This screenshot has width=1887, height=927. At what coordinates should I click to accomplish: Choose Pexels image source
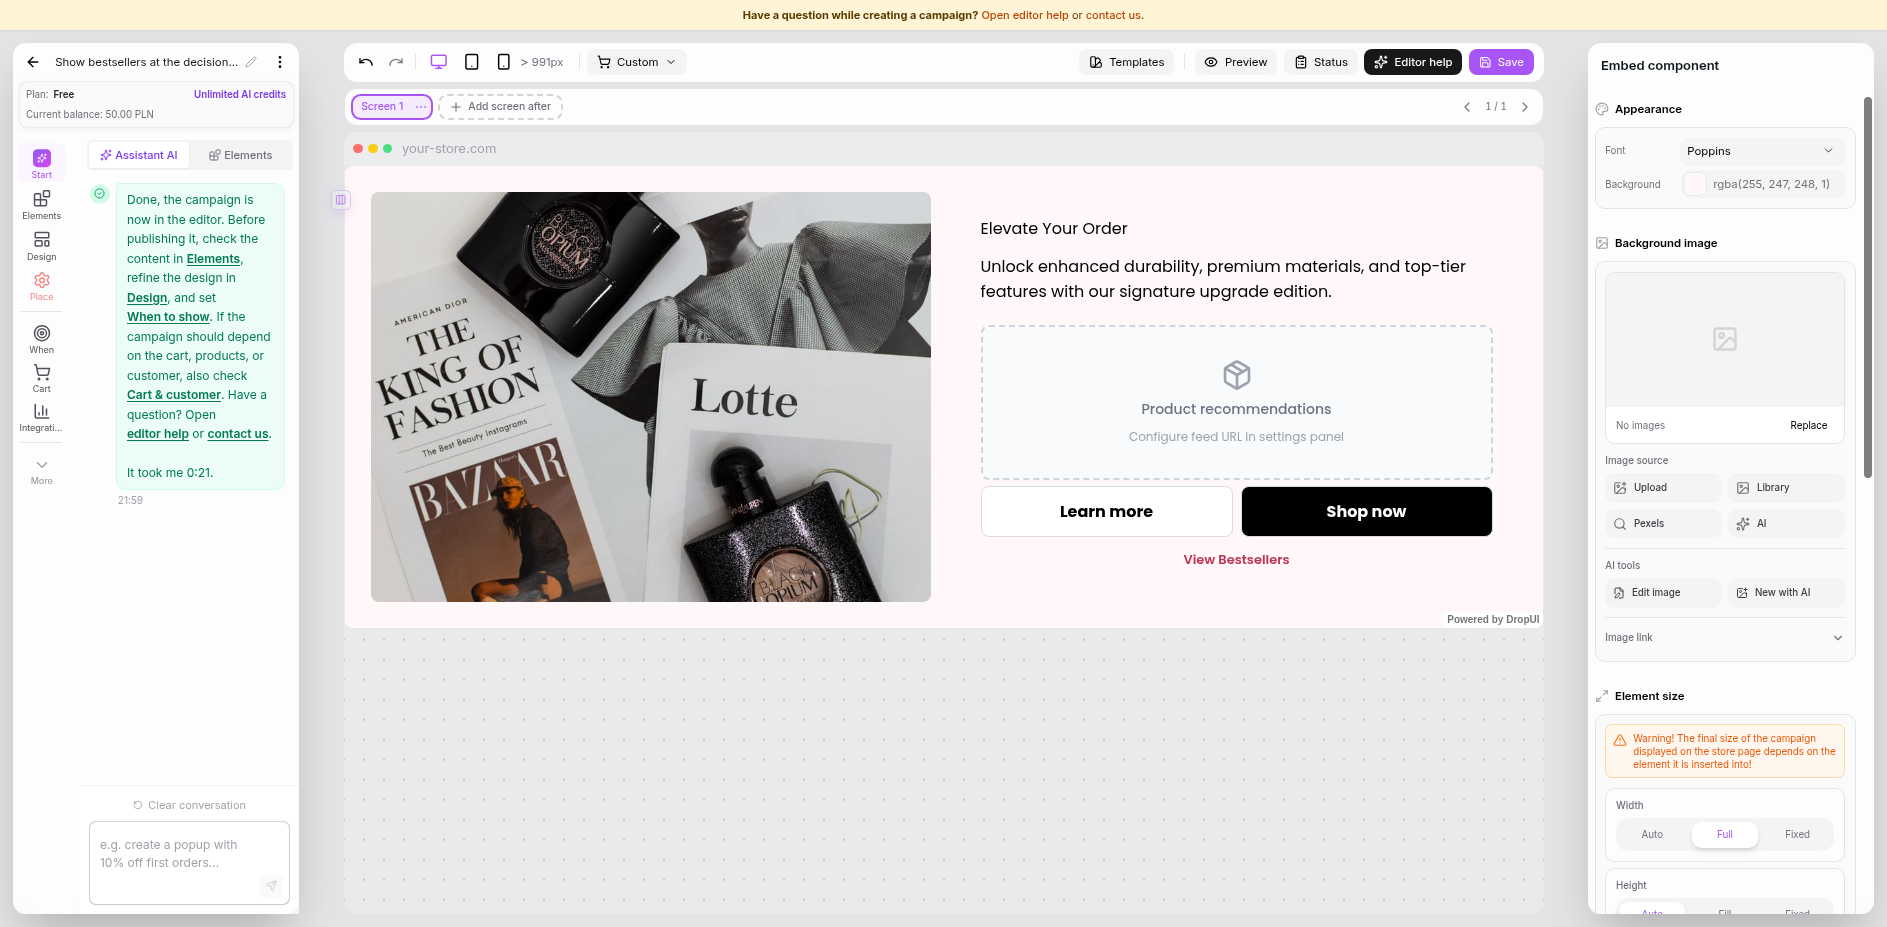pos(1663,524)
